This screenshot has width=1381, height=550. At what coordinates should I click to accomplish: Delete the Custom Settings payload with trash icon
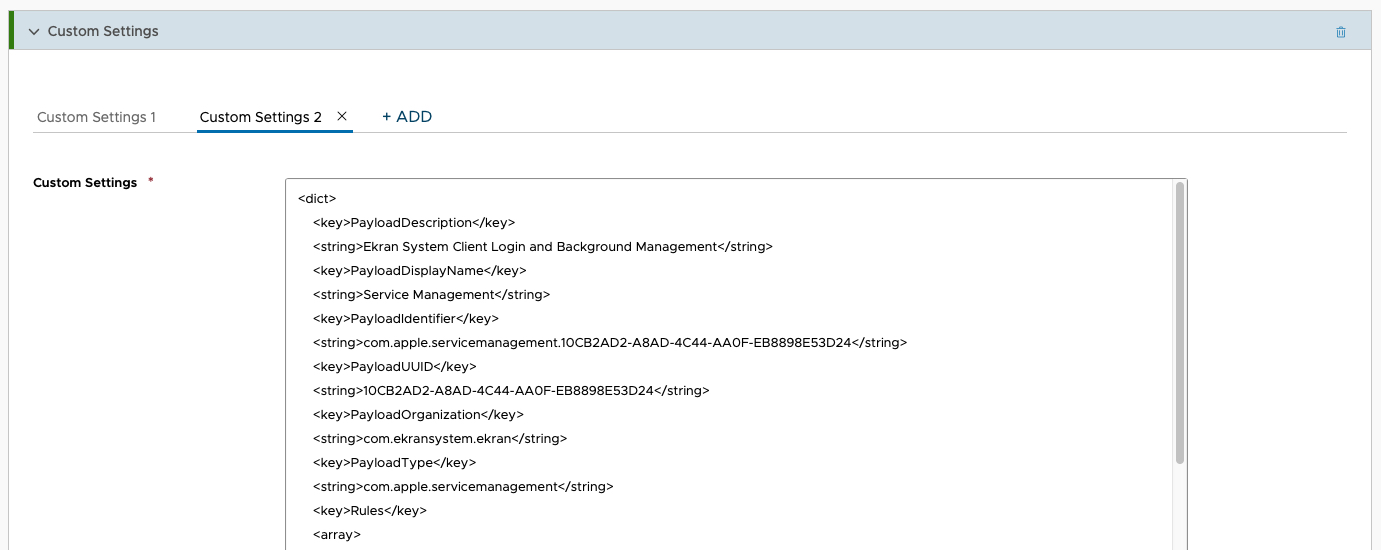1341,32
